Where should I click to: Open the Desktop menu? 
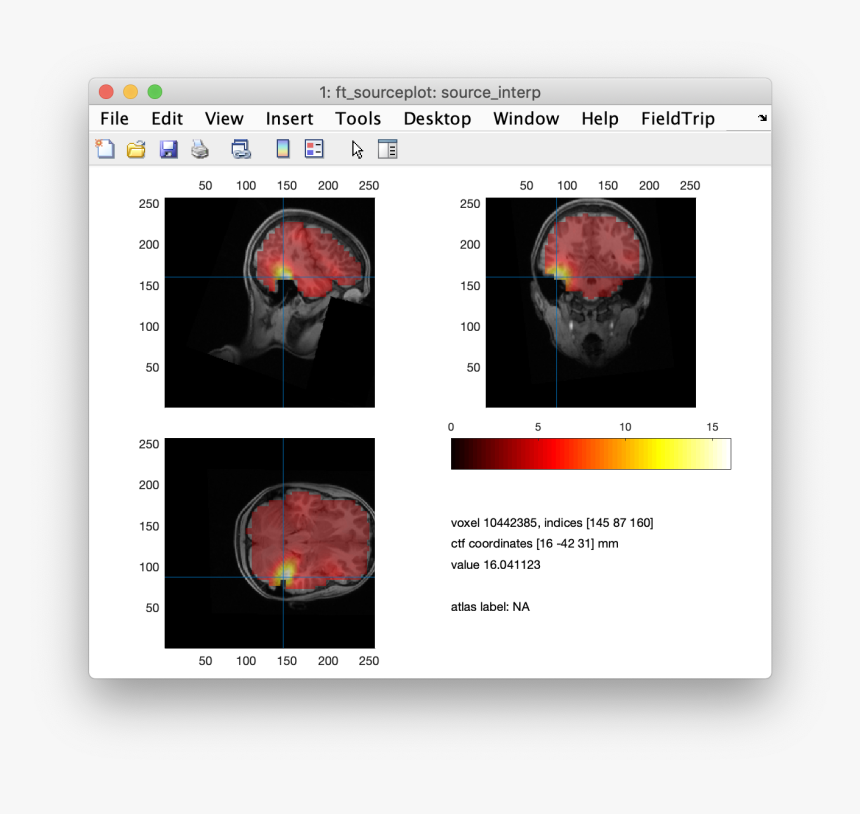[437, 118]
